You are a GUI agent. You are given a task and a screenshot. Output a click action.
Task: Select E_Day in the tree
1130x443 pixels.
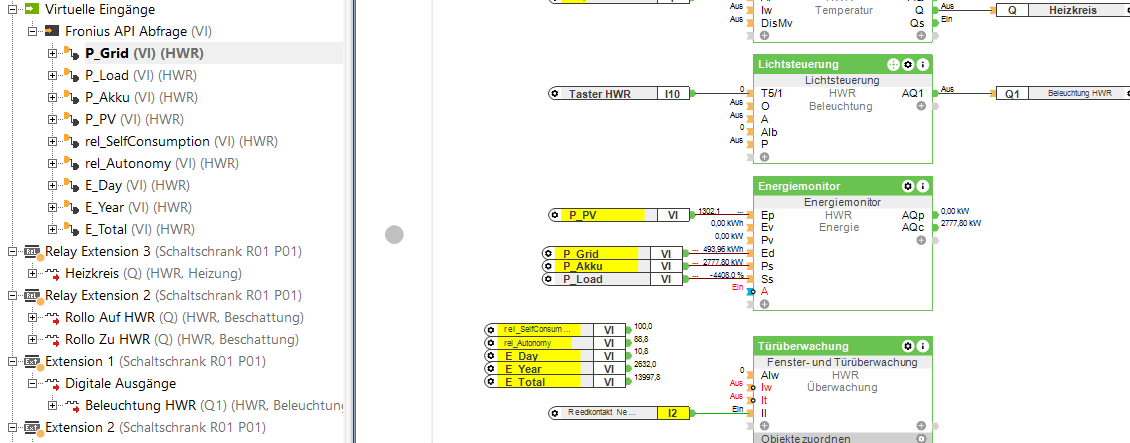point(137,185)
